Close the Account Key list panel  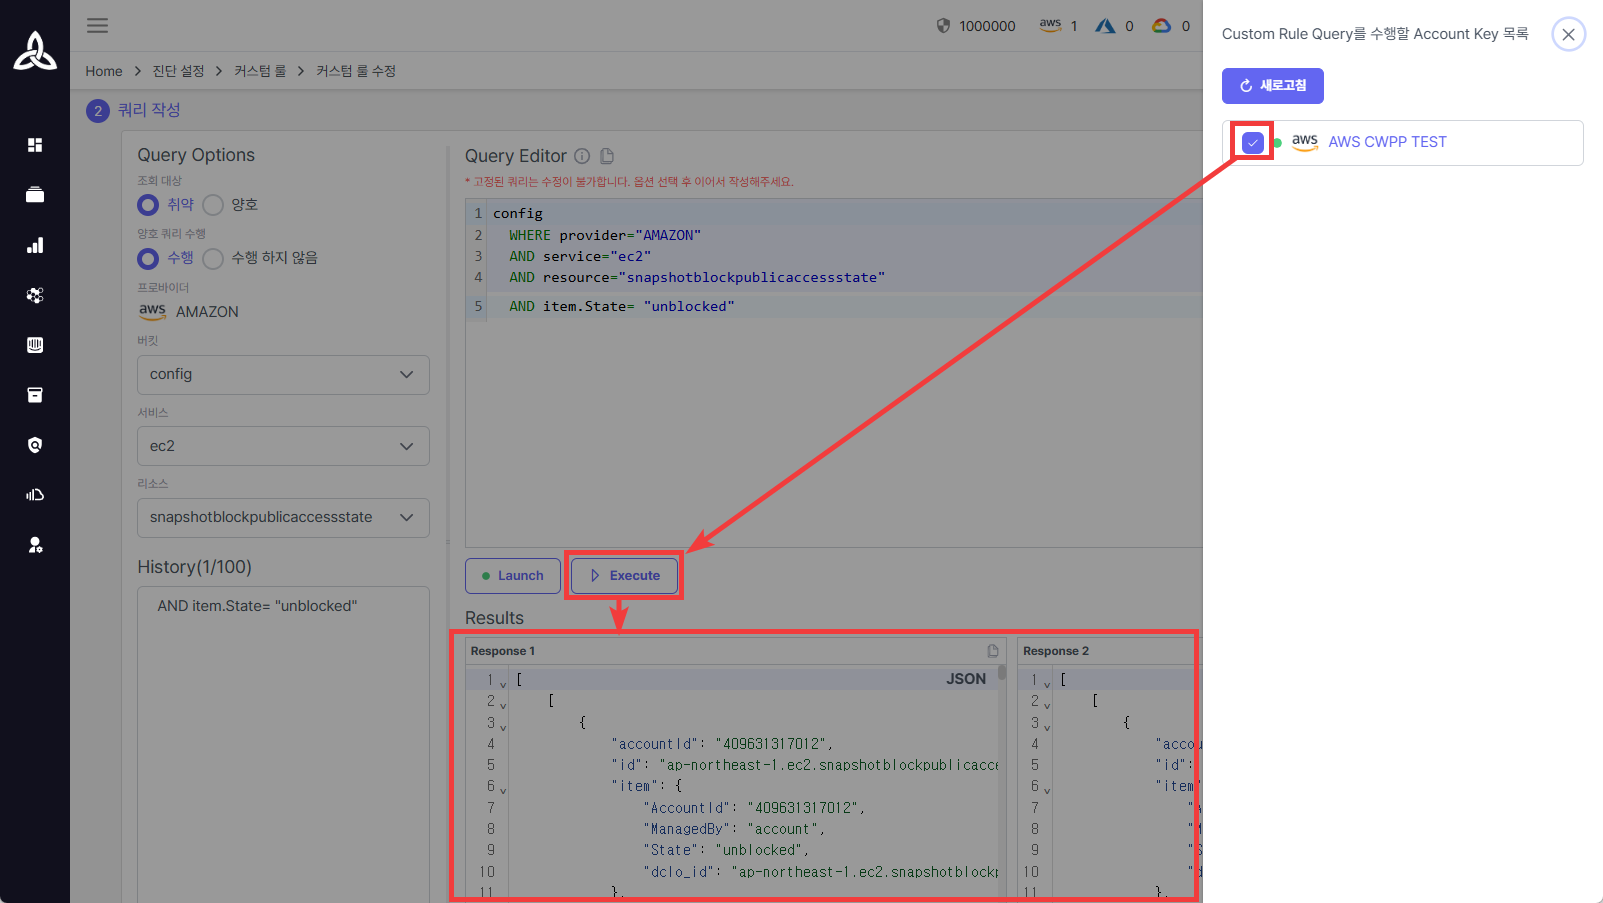(x=1568, y=34)
